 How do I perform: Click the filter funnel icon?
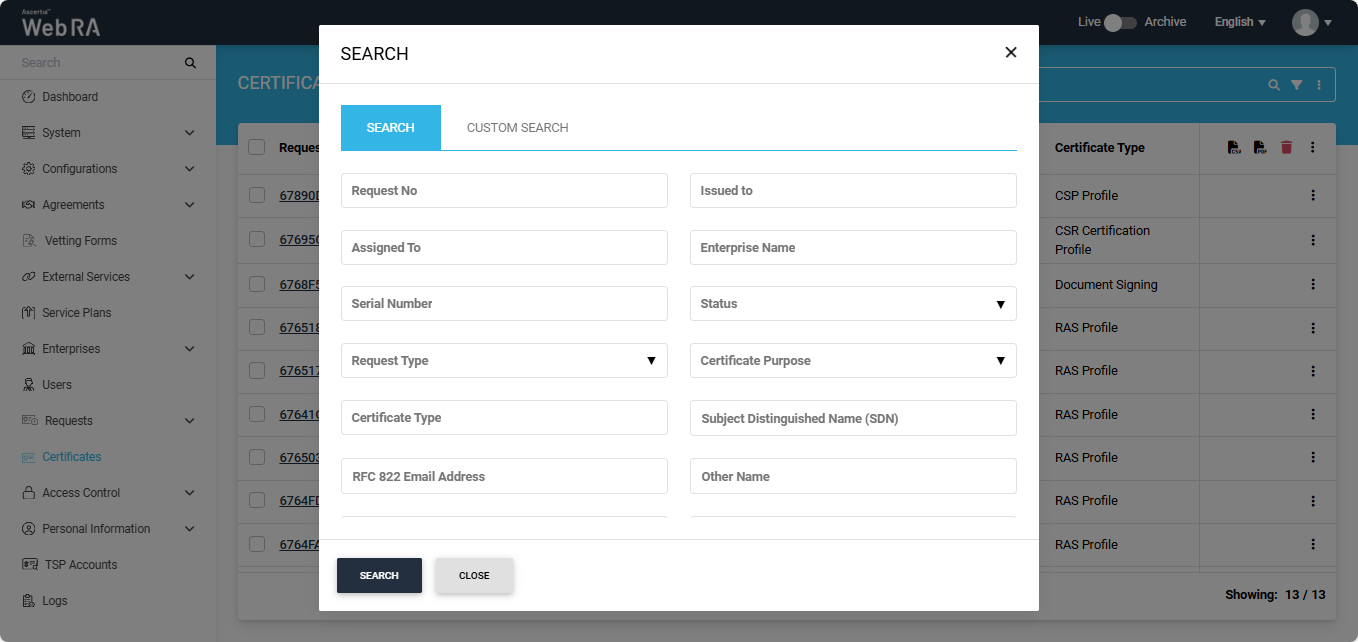tap(1296, 85)
